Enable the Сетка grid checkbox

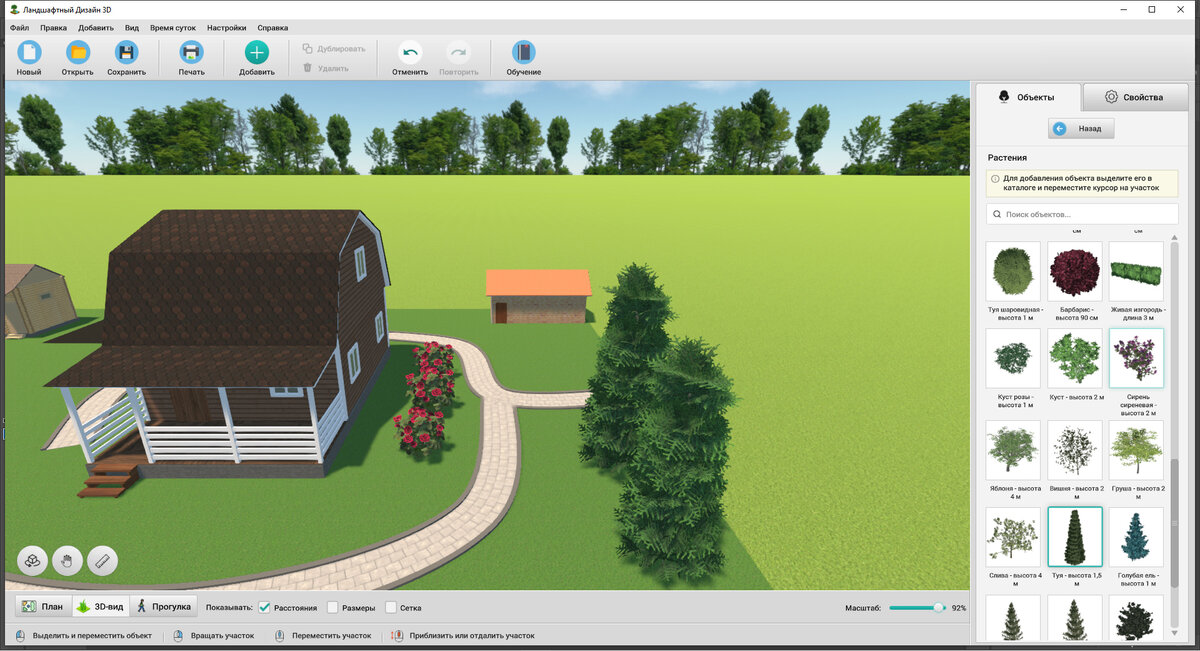pyautogui.click(x=391, y=608)
